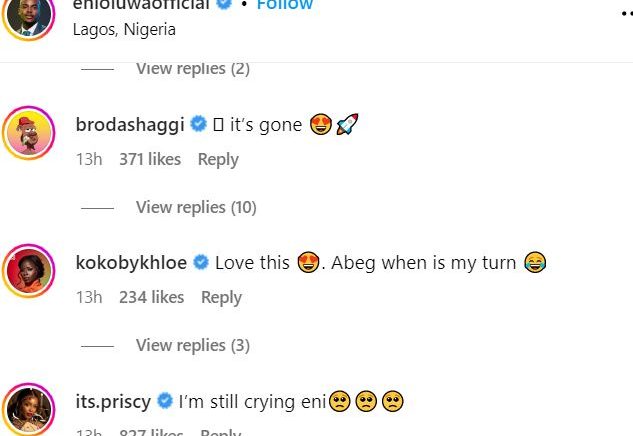Open the kokobykhloe username link

point(132,263)
